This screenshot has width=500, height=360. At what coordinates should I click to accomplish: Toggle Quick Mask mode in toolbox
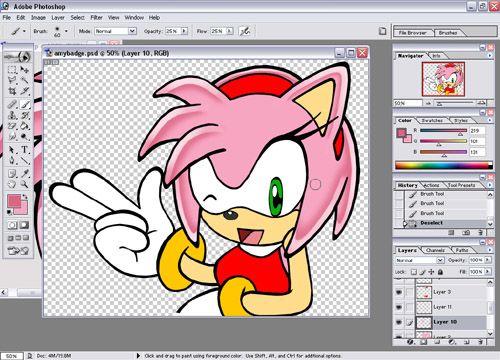24,225
